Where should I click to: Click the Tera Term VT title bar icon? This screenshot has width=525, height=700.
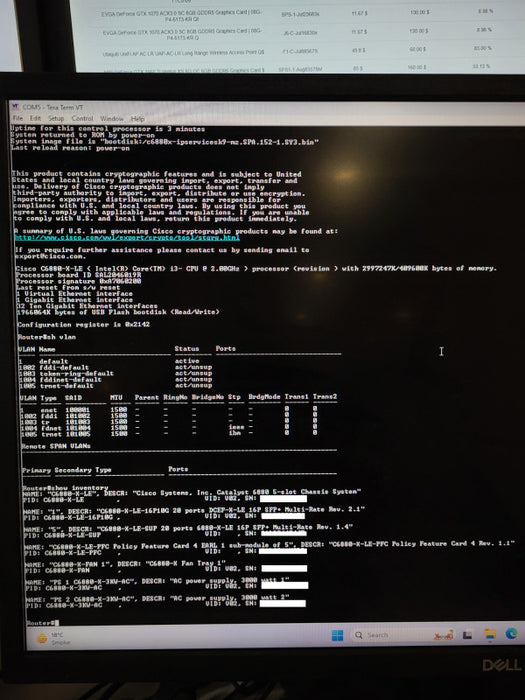16,107
